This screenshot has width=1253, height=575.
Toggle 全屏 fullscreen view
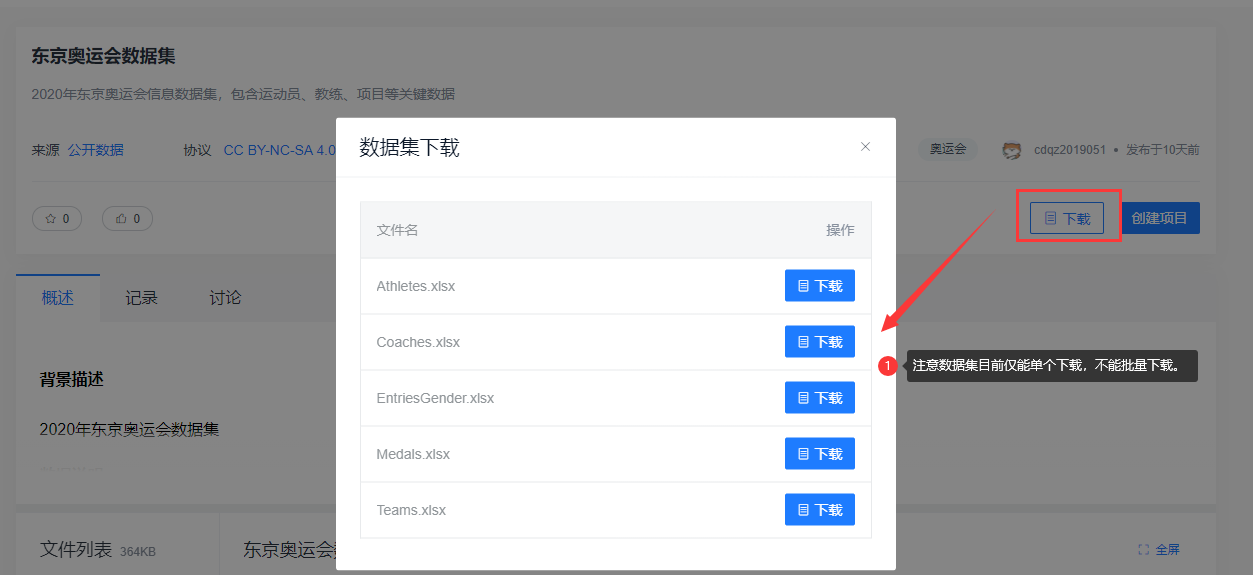click(1159, 549)
